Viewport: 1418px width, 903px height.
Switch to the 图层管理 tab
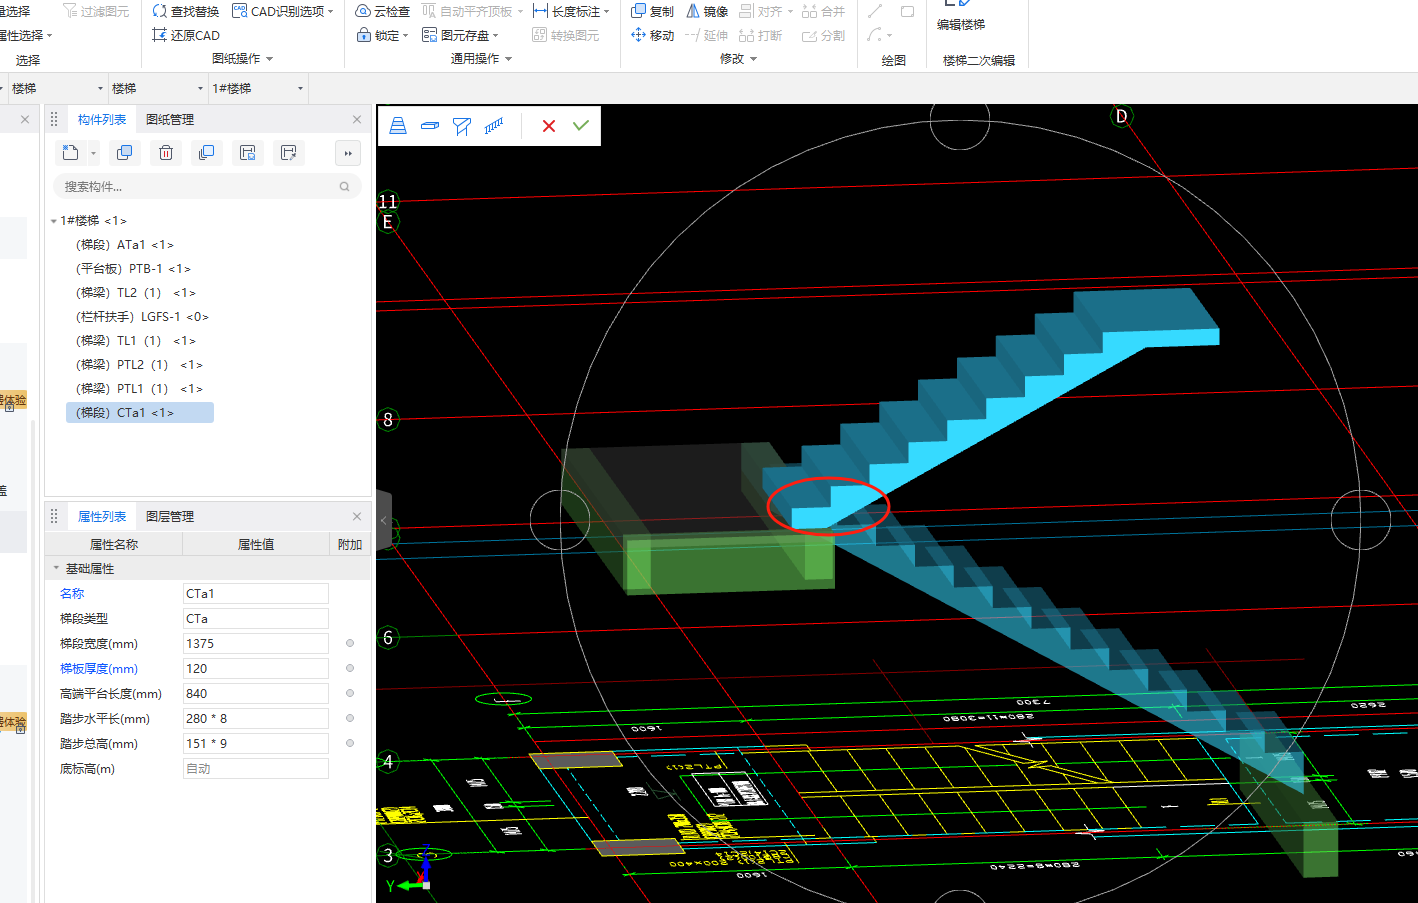(170, 516)
